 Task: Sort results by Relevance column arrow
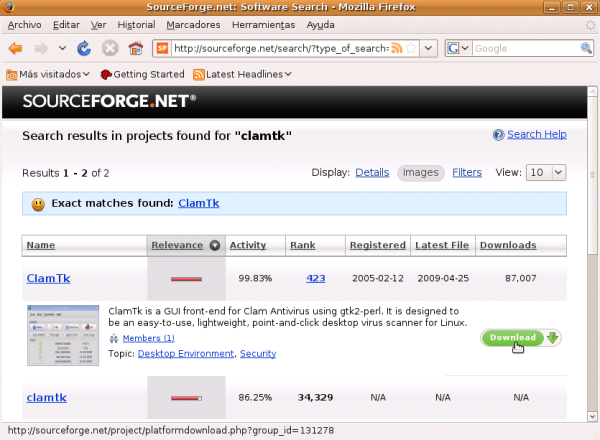[214, 245]
